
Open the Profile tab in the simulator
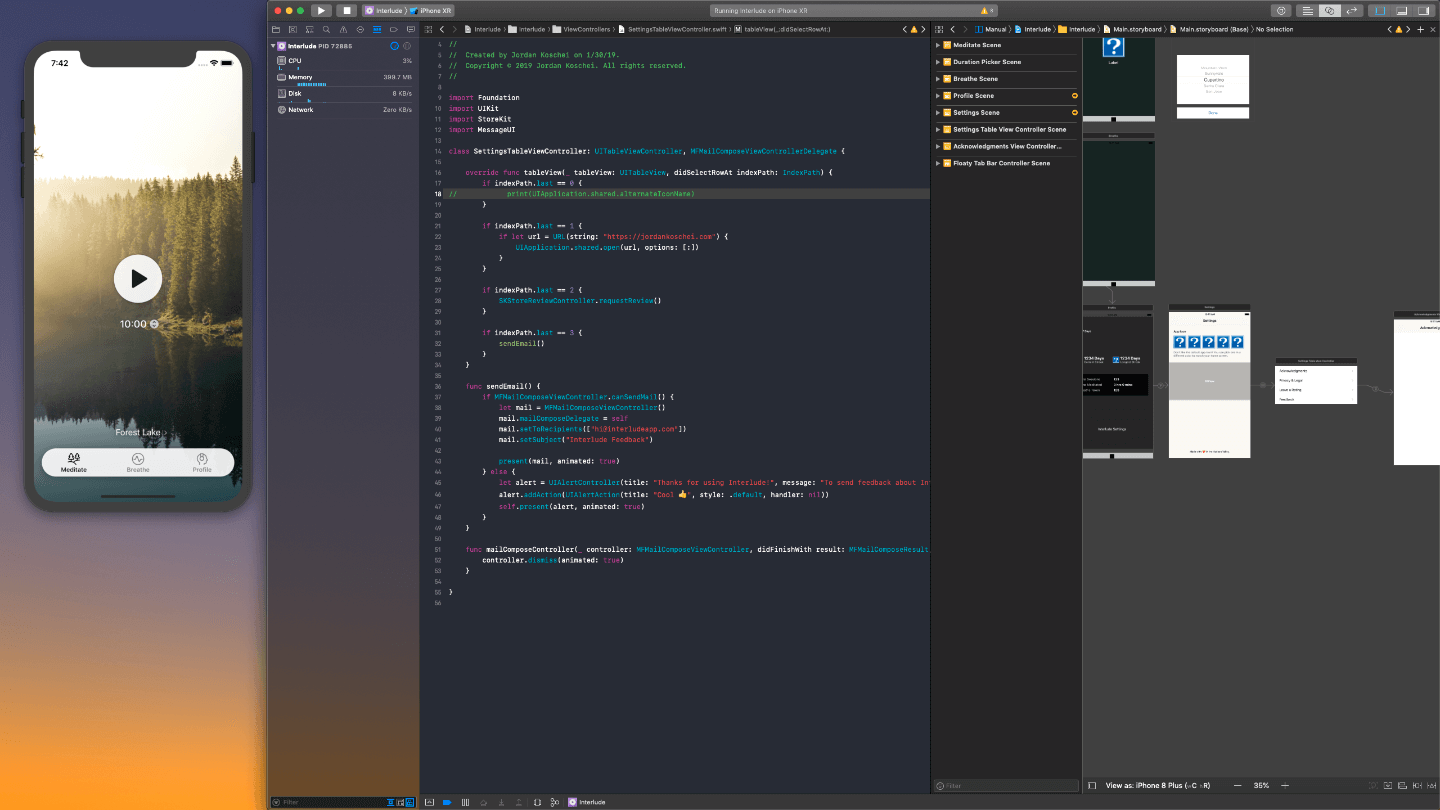click(x=202, y=463)
